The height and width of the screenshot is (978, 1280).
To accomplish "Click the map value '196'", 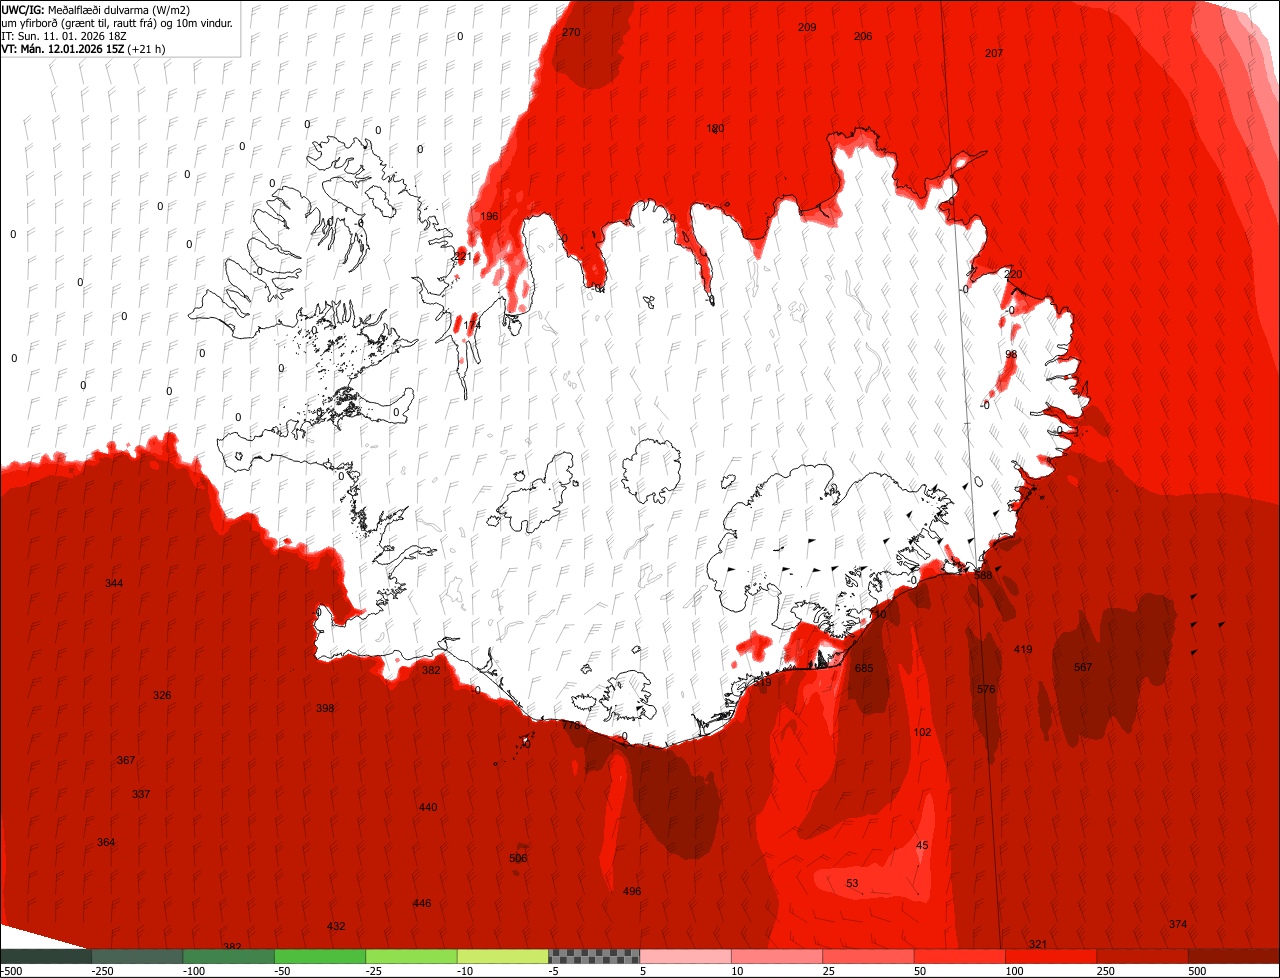I will 489,216.
